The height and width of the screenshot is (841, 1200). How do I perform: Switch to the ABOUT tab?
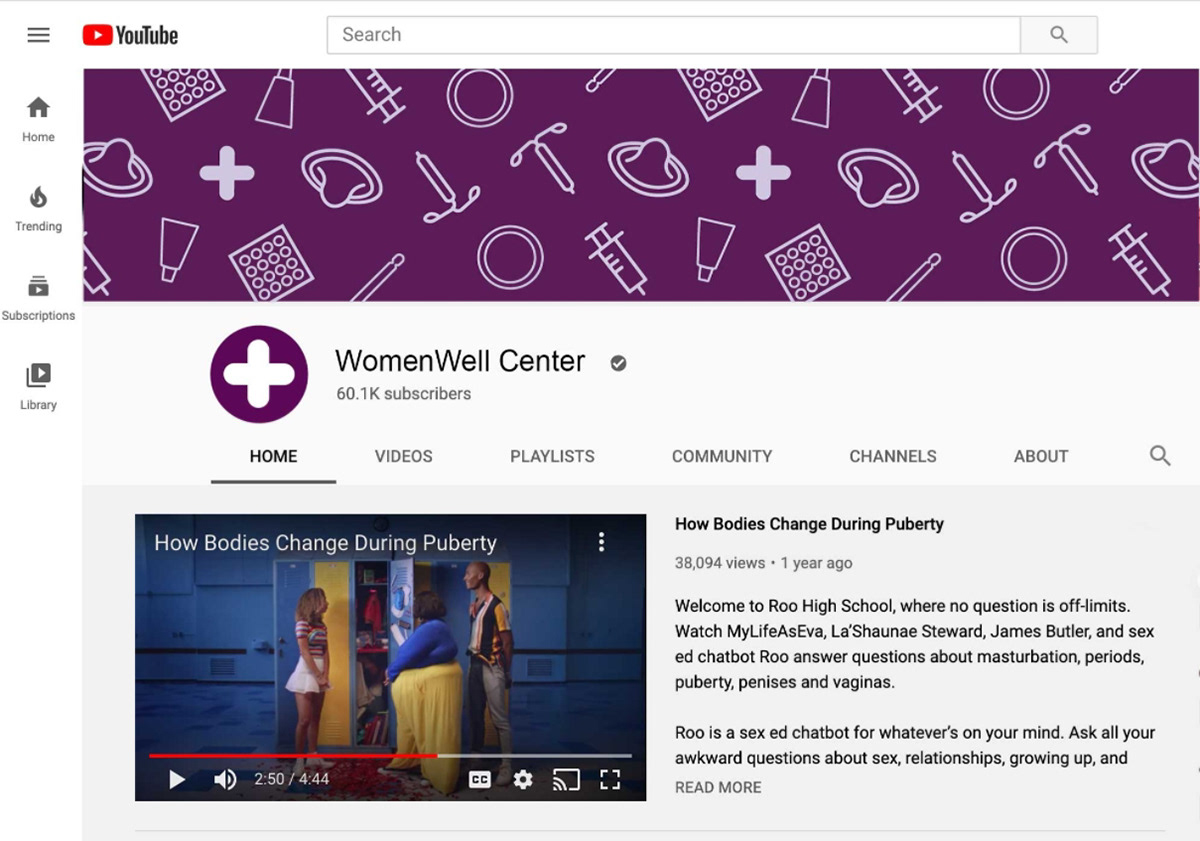(1041, 456)
